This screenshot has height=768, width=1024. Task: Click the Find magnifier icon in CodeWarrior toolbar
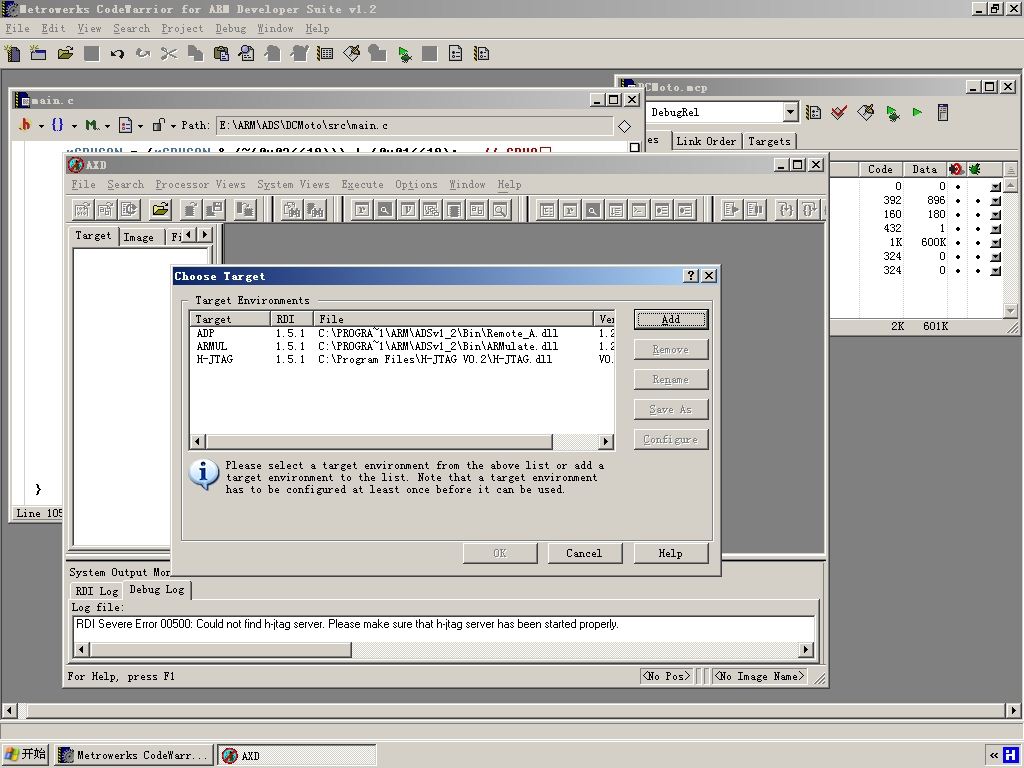click(247, 54)
